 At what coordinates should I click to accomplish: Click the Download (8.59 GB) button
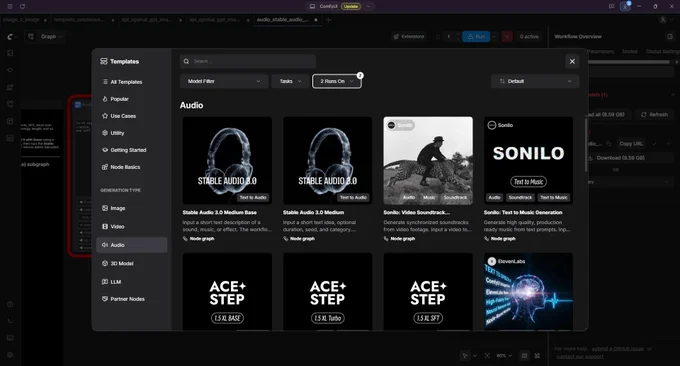[x=620, y=158]
